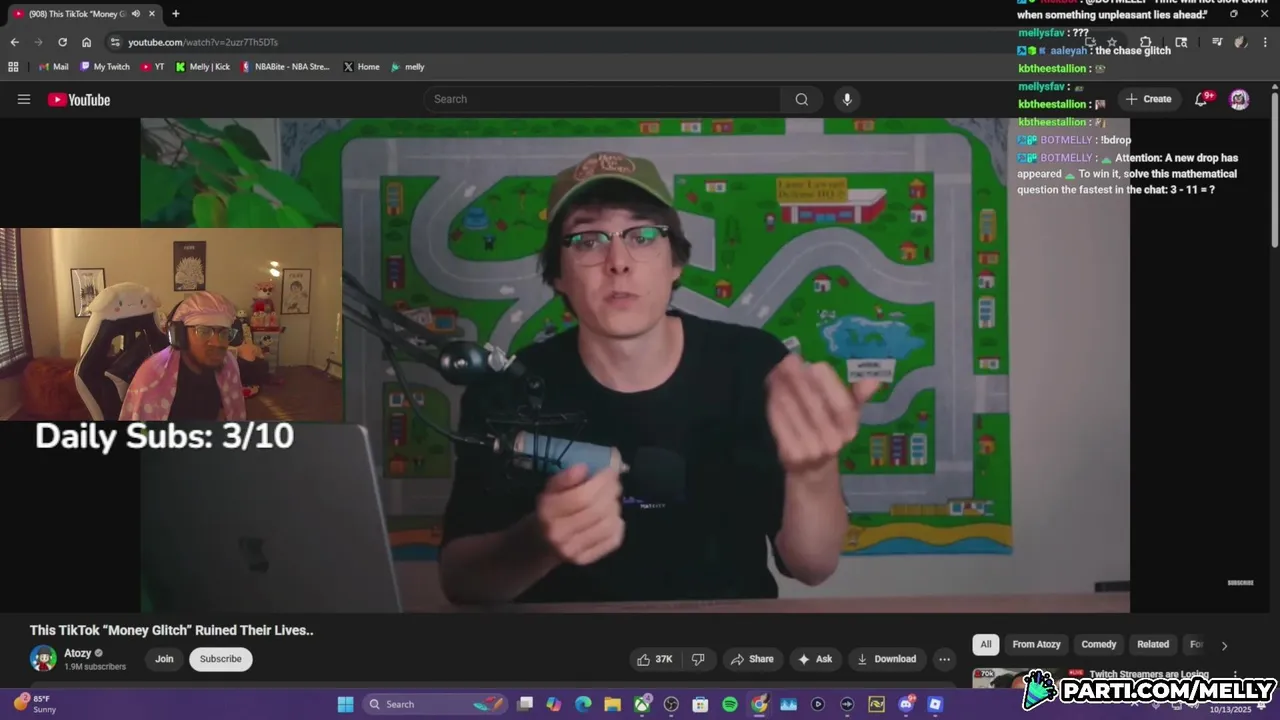
Task: Close the TikTok Money Glitch tab
Action: (152, 14)
